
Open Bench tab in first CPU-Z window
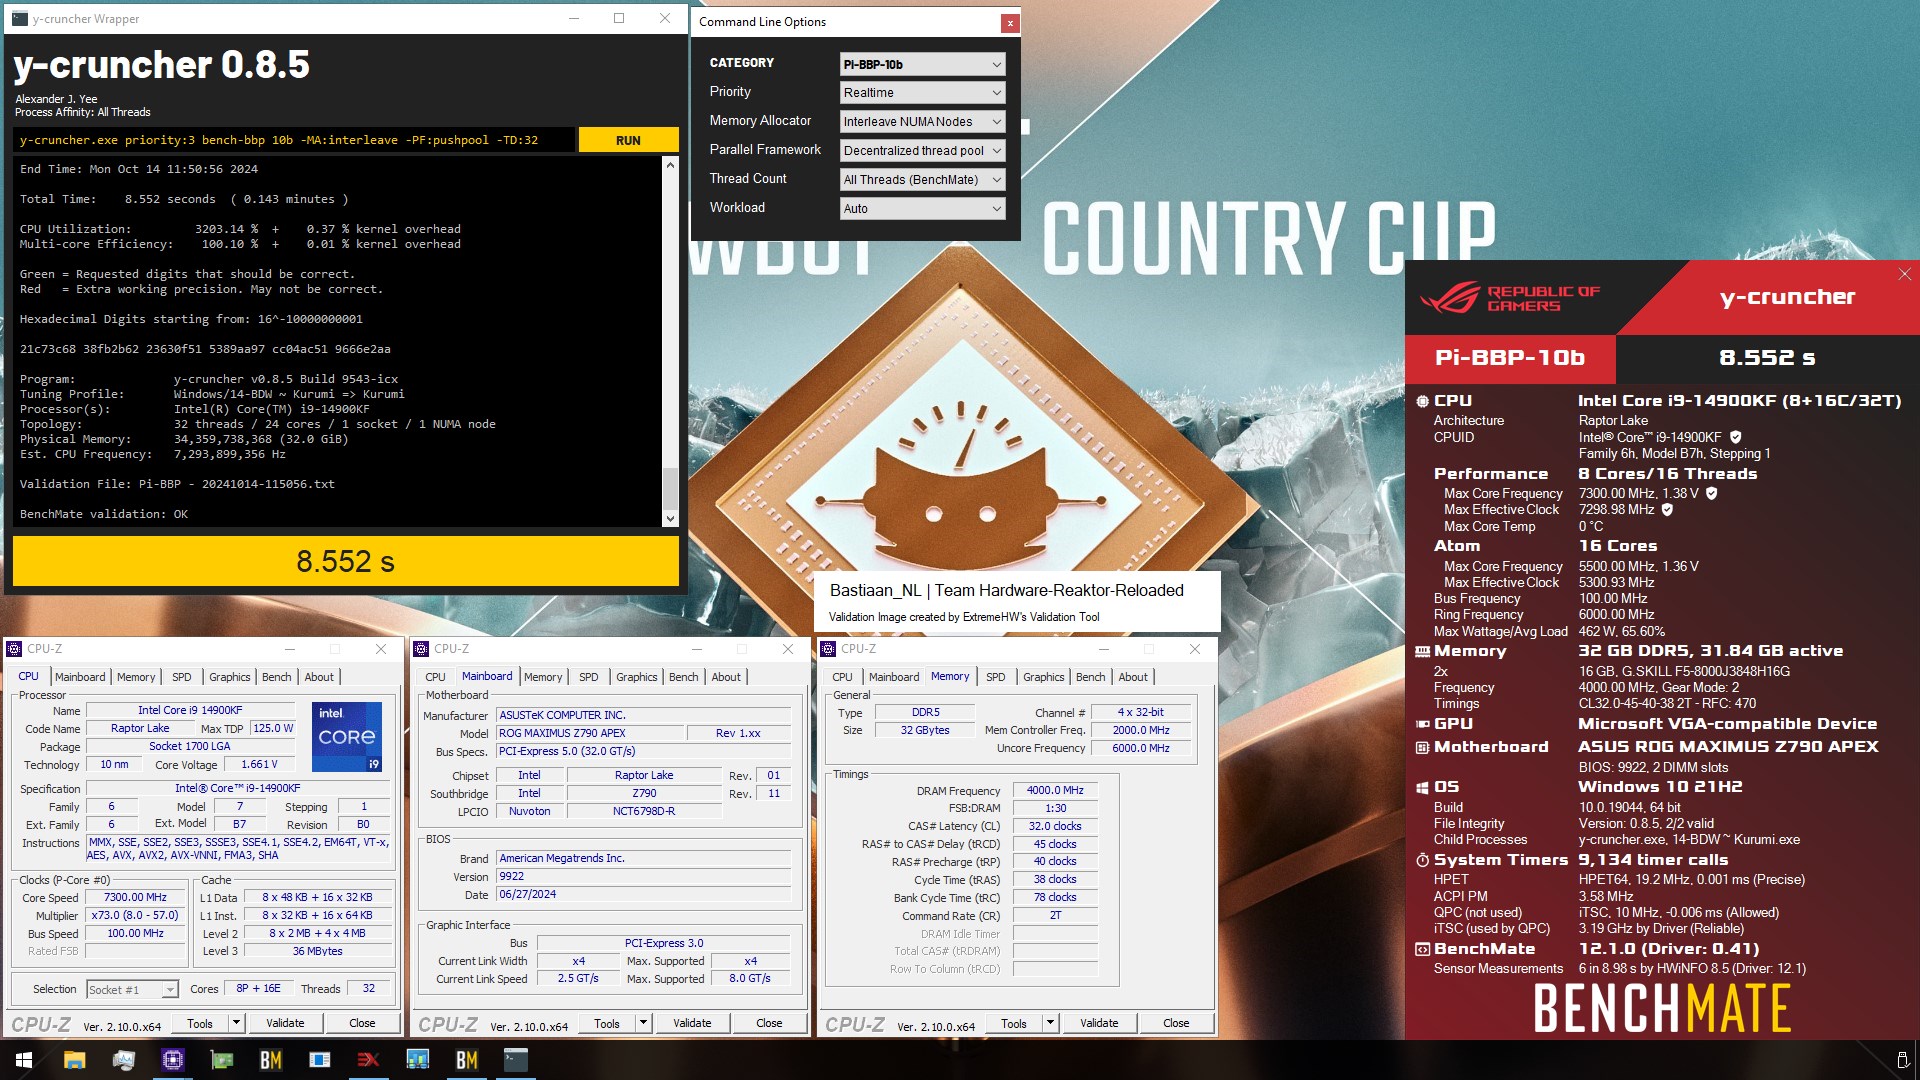point(276,677)
